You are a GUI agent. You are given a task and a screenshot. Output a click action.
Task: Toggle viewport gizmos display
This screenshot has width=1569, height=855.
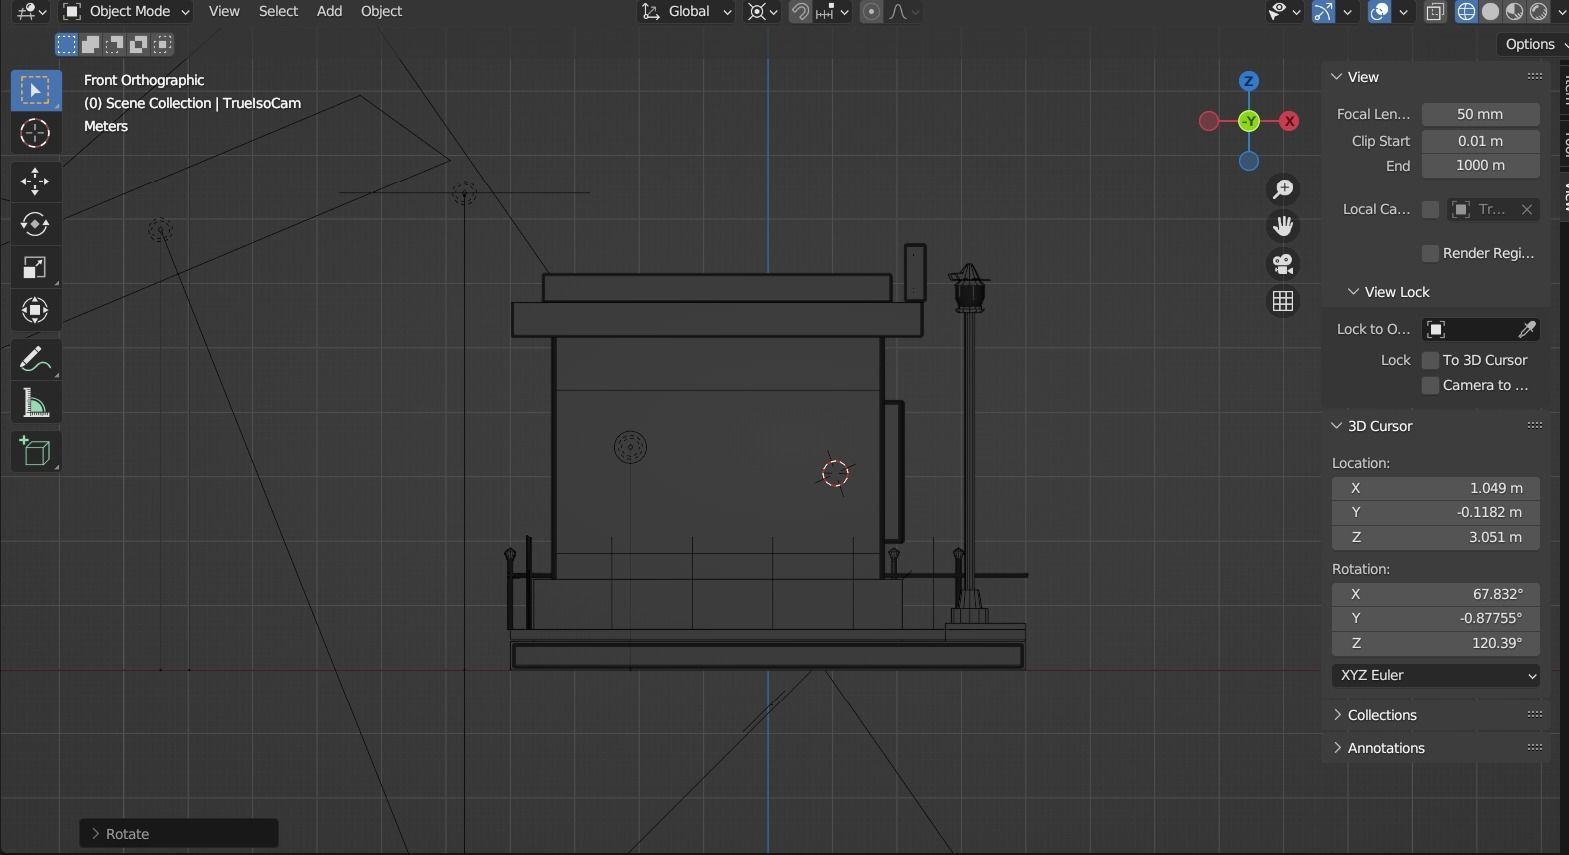tap(1324, 12)
